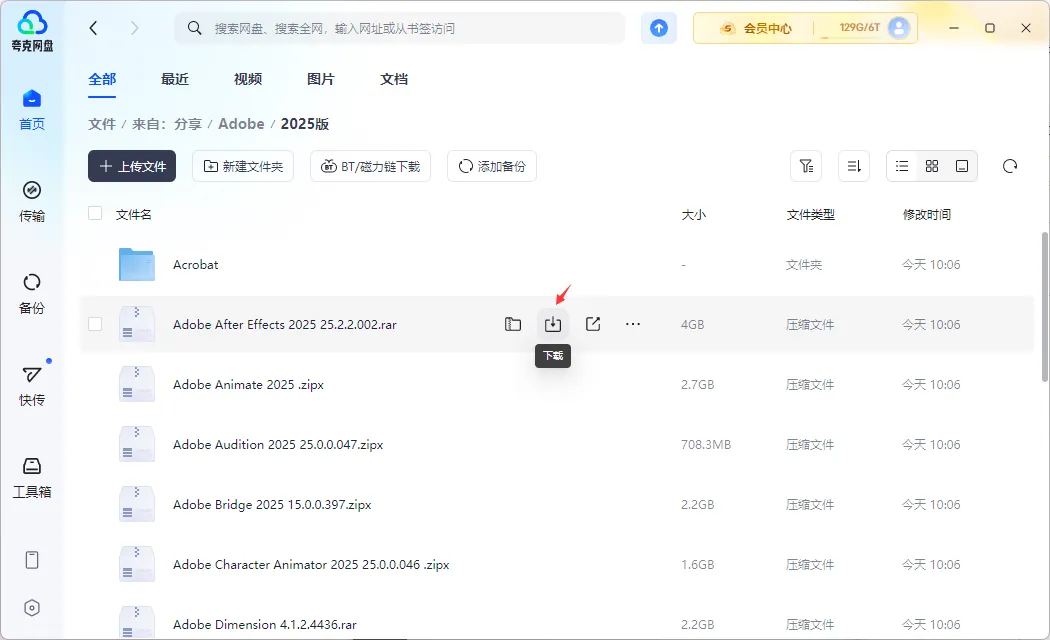1050x640 pixels.
Task: Sort by 文件类型 column header
Action: click(x=810, y=214)
